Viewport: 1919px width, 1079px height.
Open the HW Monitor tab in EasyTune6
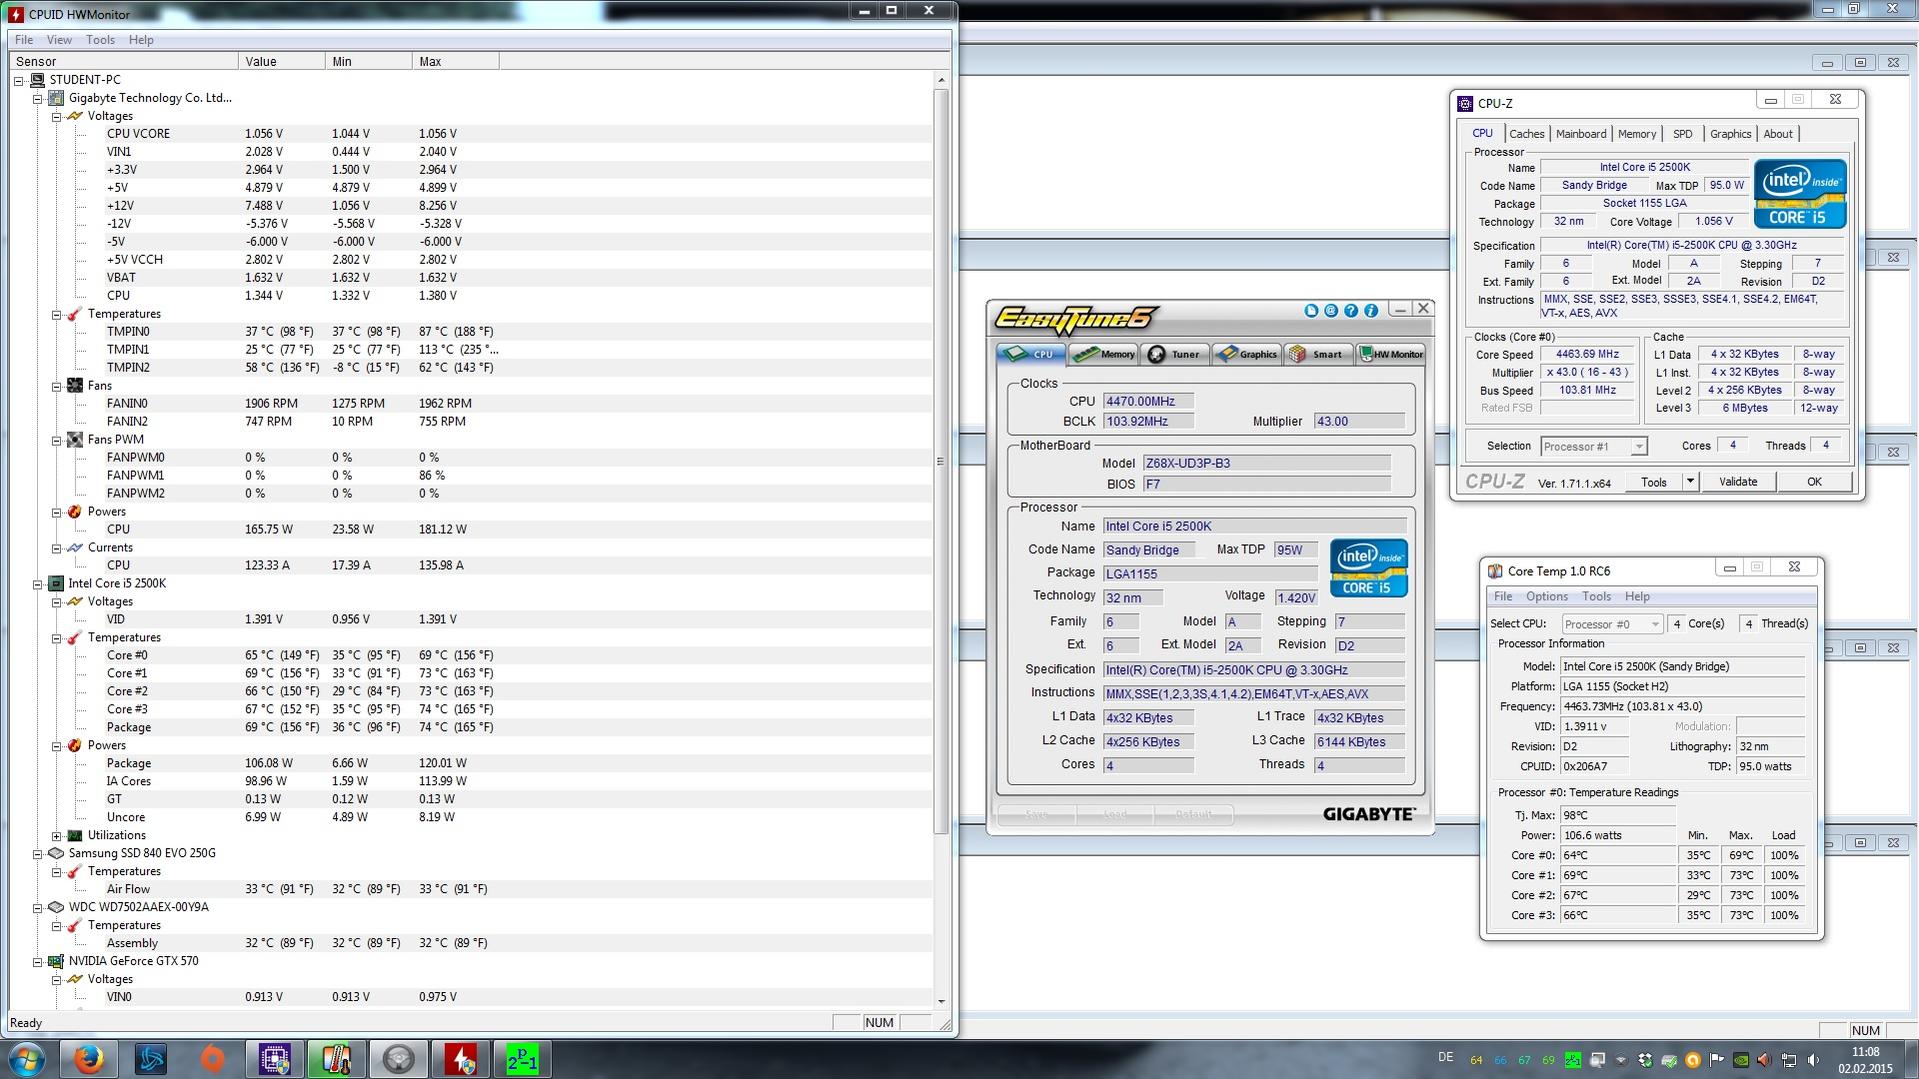pos(1390,354)
